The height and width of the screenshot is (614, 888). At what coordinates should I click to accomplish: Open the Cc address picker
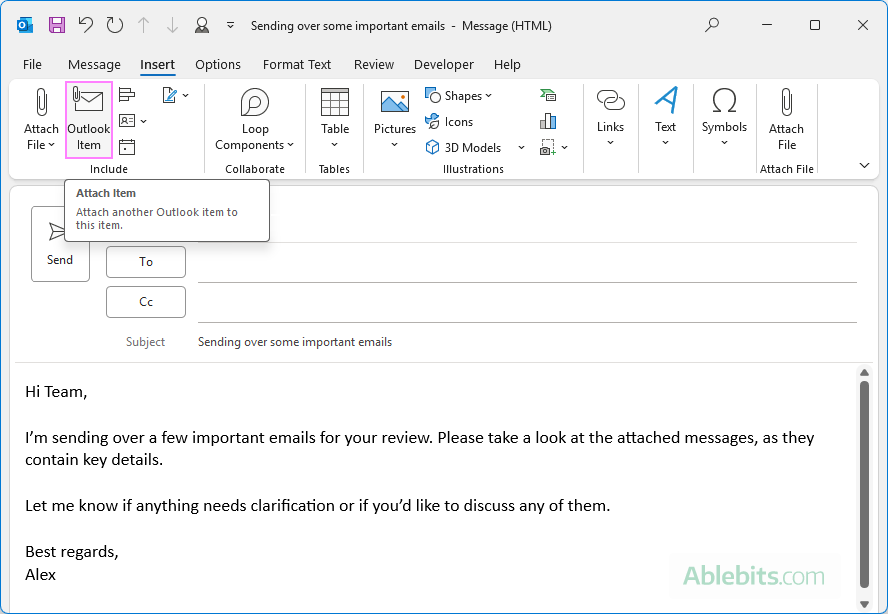(x=145, y=301)
